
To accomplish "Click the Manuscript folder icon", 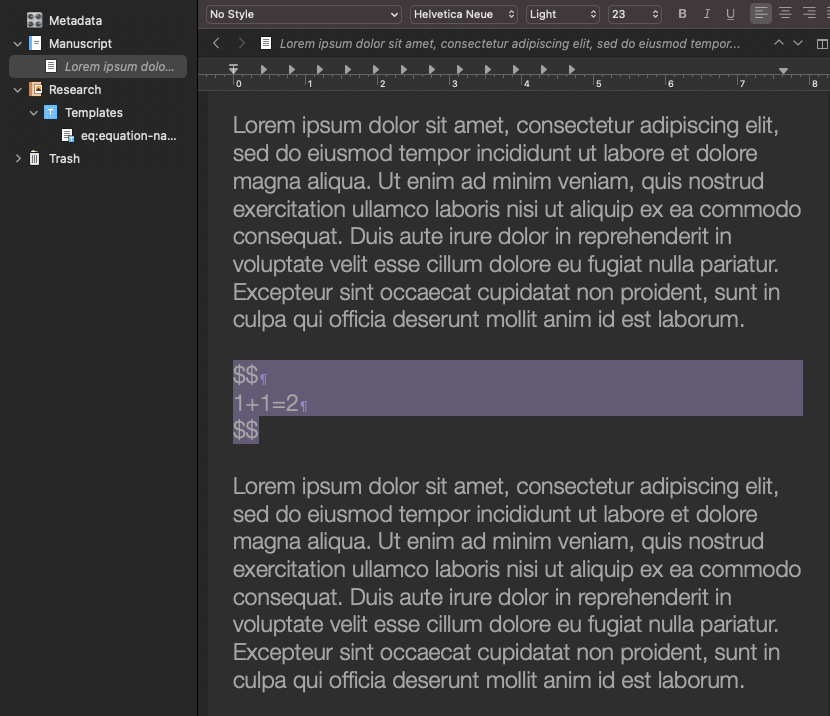I will (35, 43).
